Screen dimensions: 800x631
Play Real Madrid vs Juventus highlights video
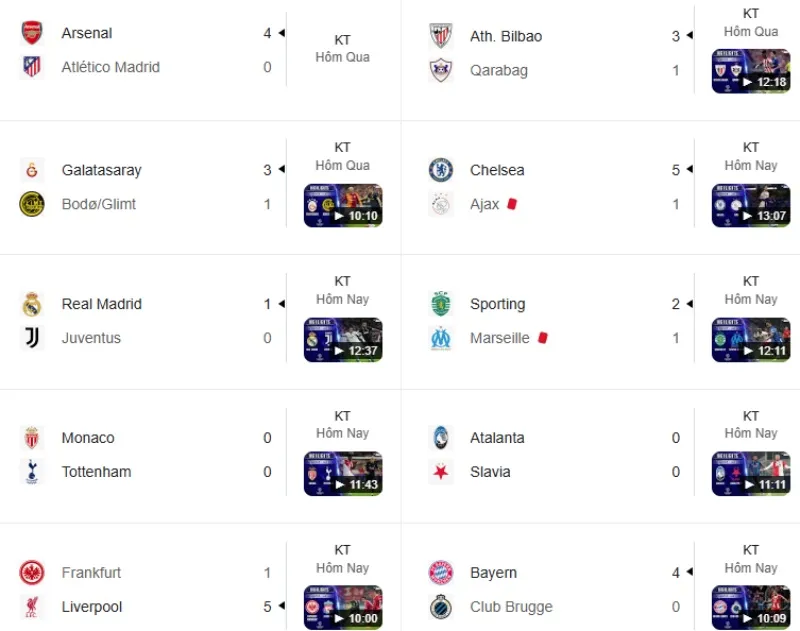point(342,340)
